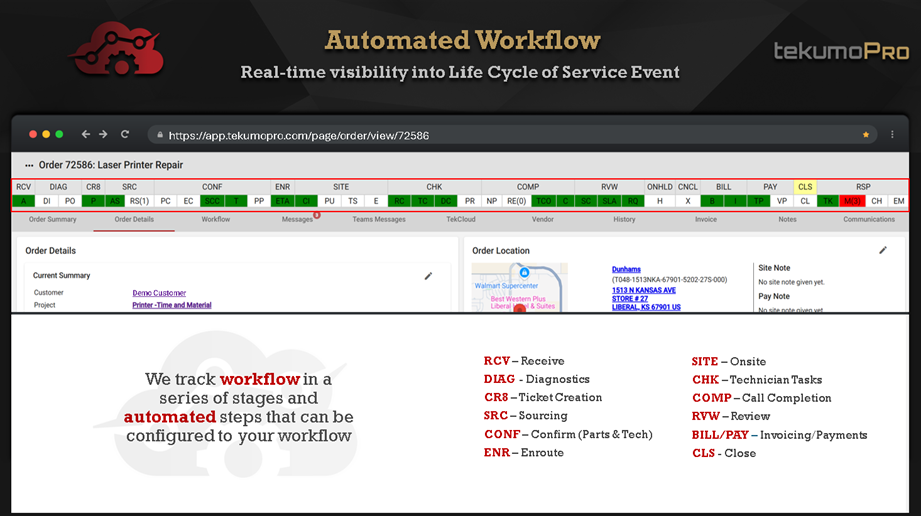Switch to the Order Summary tab
921x516 pixels.
coord(52,219)
